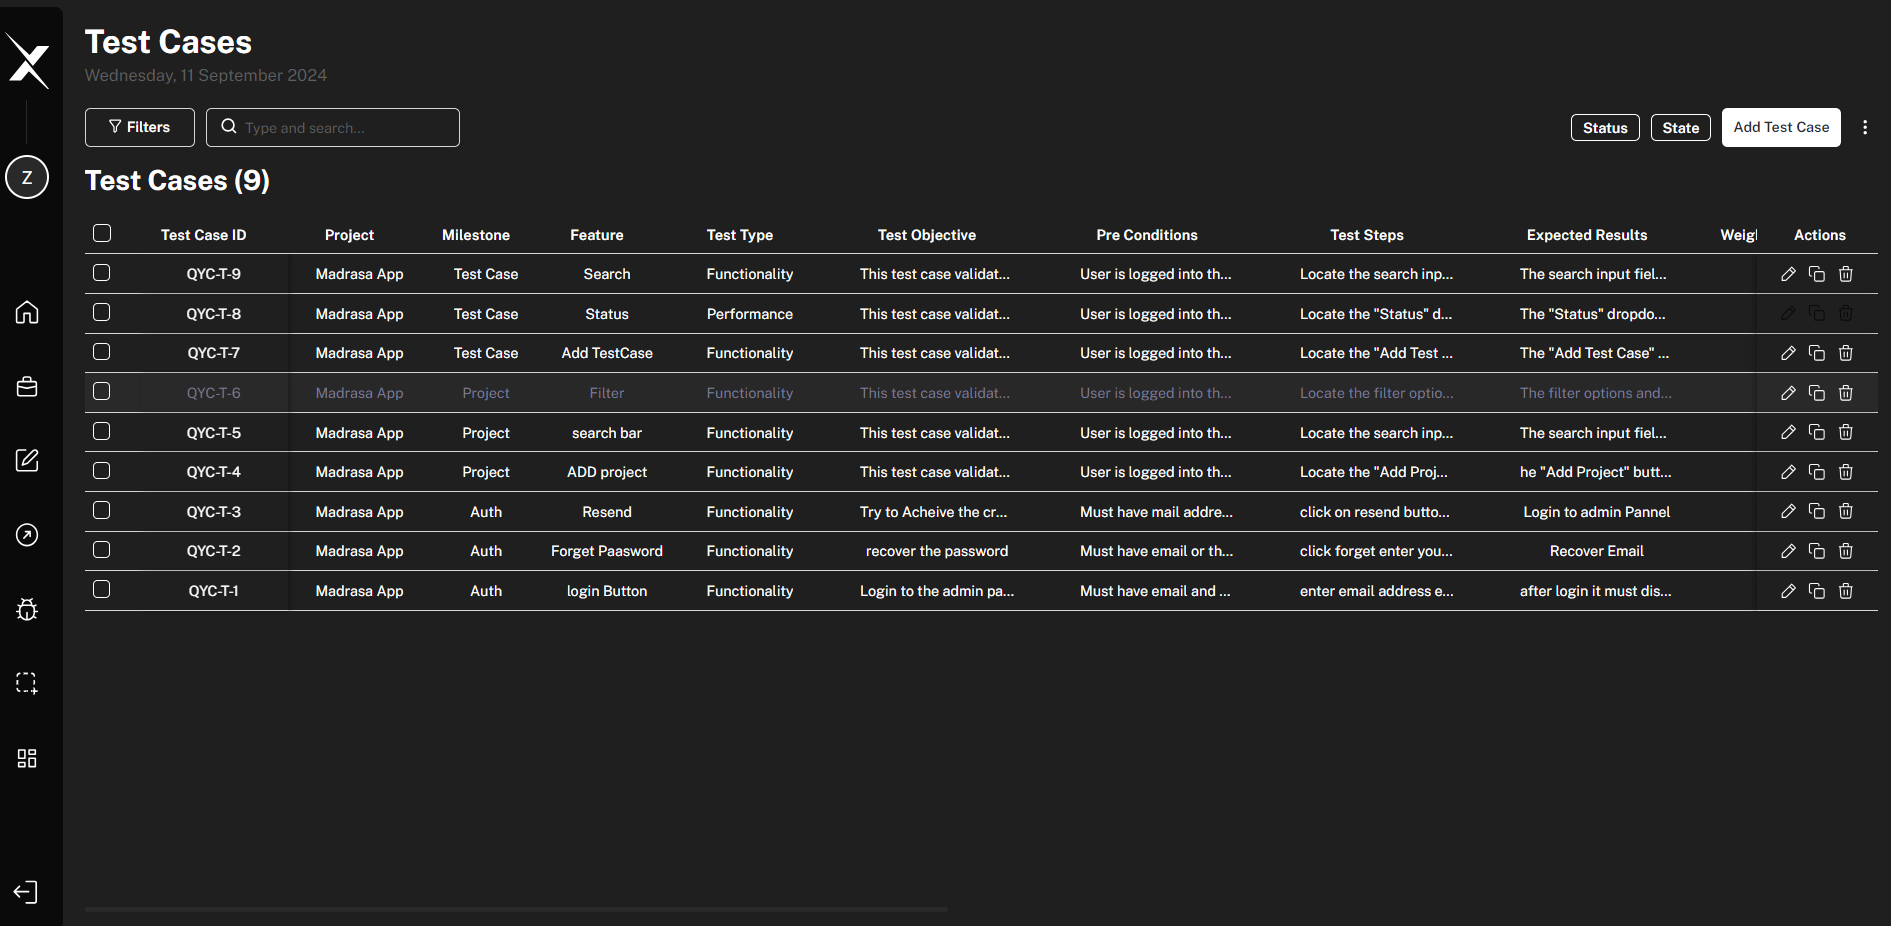Screen dimensions: 1891x926
Task: Click the Recover Email expected result
Action: [1597, 551]
